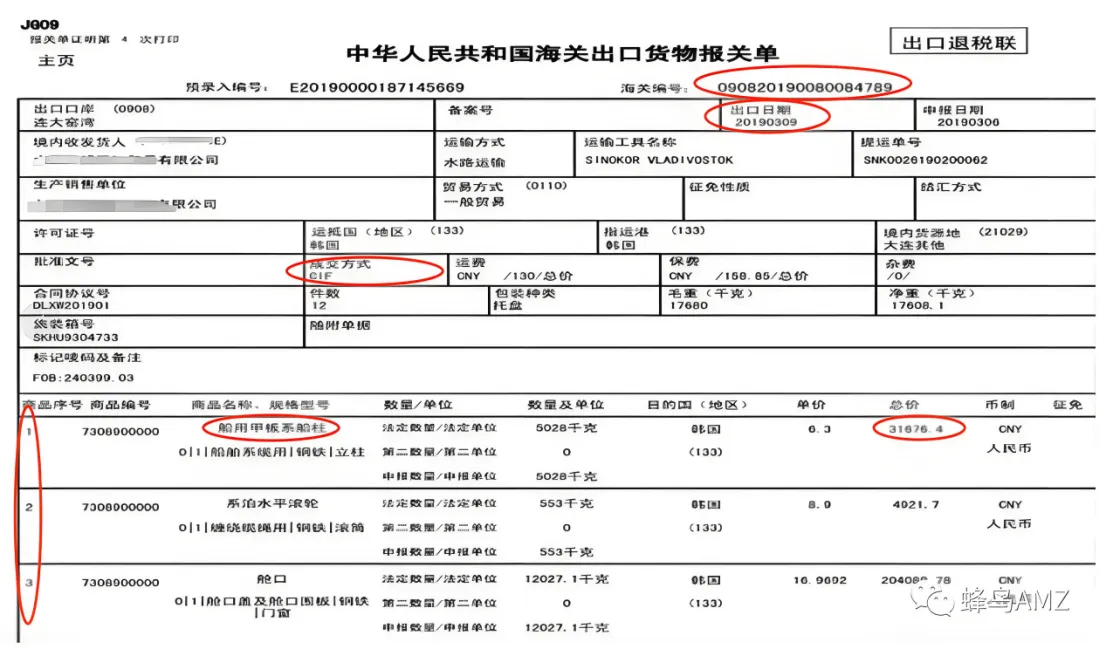Select packaging type 托盘
The image size is (1106, 650).
508,305
